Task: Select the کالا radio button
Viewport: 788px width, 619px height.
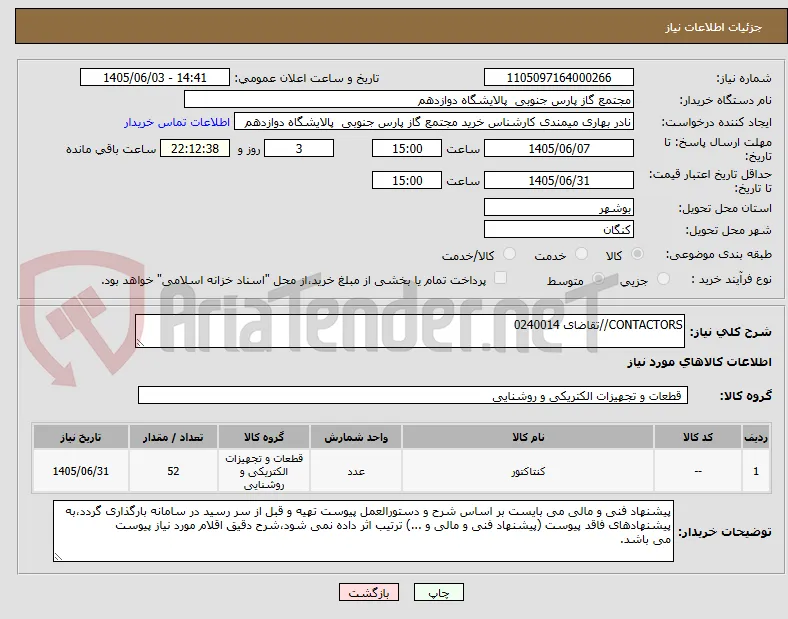Action: [x=637, y=254]
